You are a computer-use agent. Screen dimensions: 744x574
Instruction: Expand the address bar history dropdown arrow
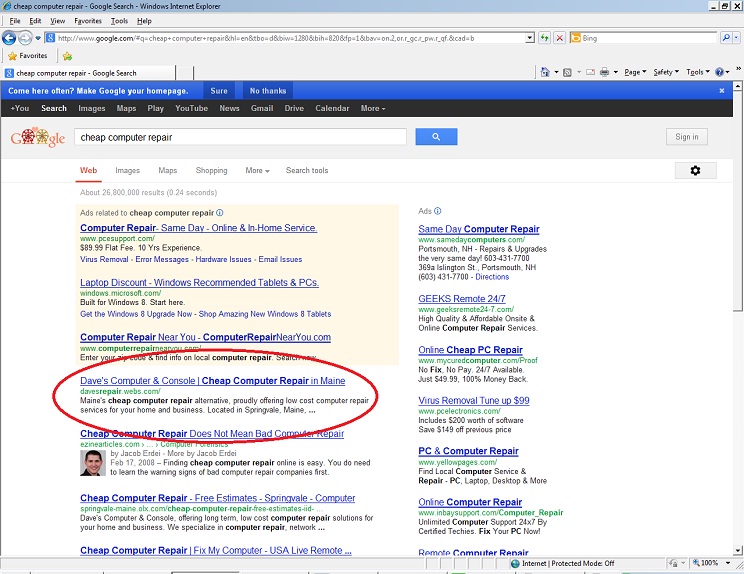[x=530, y=38]
